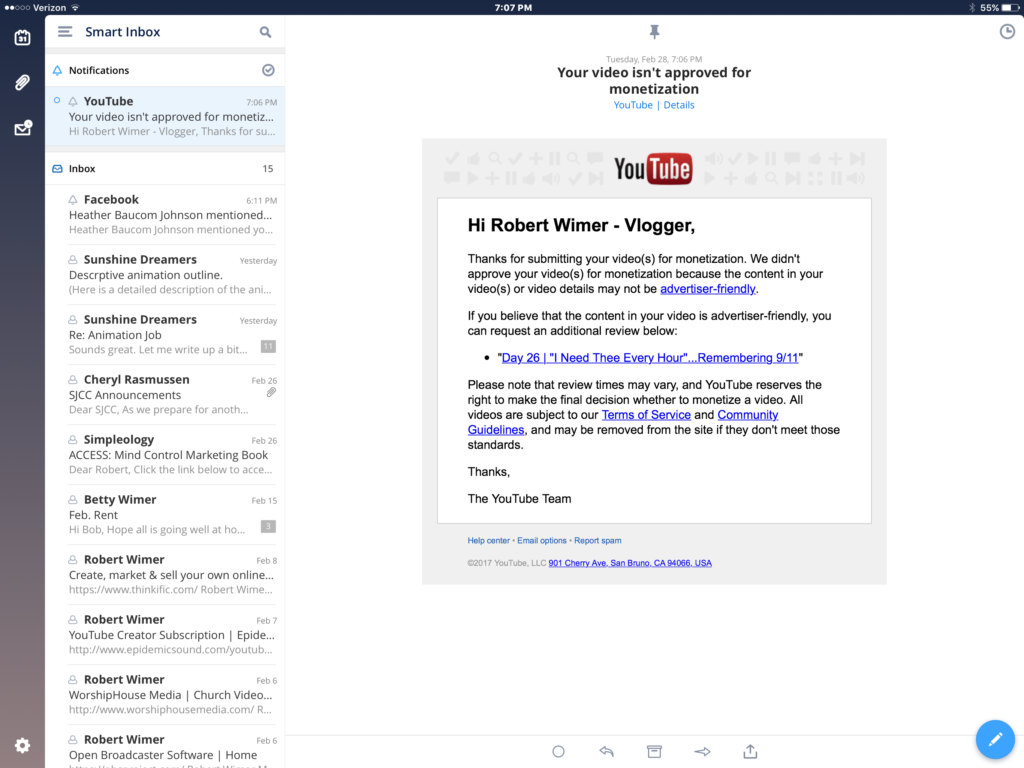Open Cheryl Rasmussen SJCC Announcements email

(x=165, y=394)
